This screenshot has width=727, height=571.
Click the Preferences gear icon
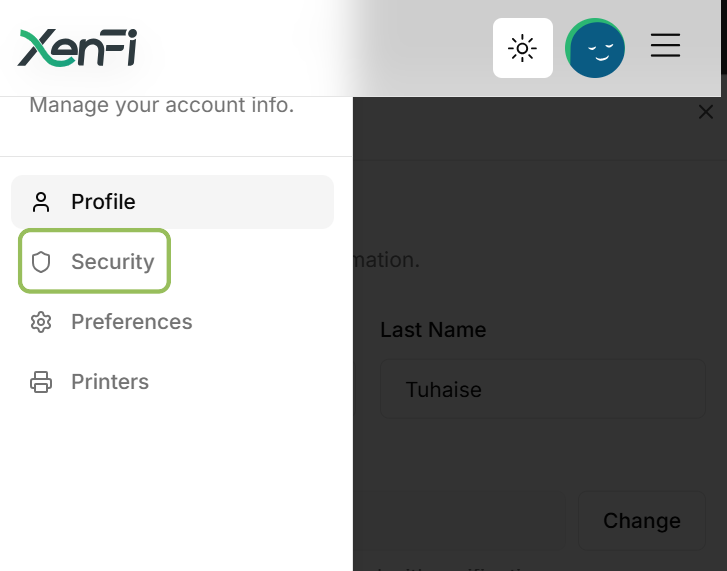pyautogui.click(x=41, y=322)
